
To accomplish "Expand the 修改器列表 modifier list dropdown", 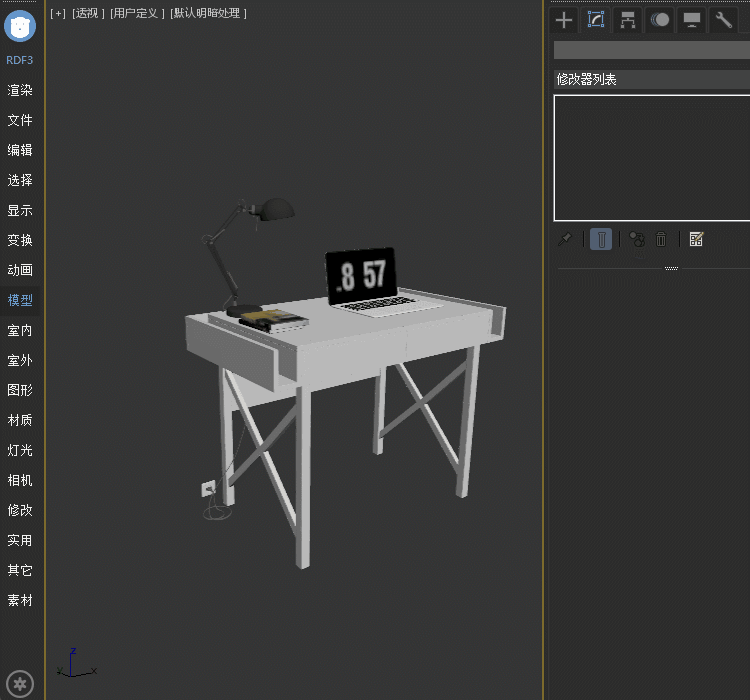I will (x=651, y=79).
